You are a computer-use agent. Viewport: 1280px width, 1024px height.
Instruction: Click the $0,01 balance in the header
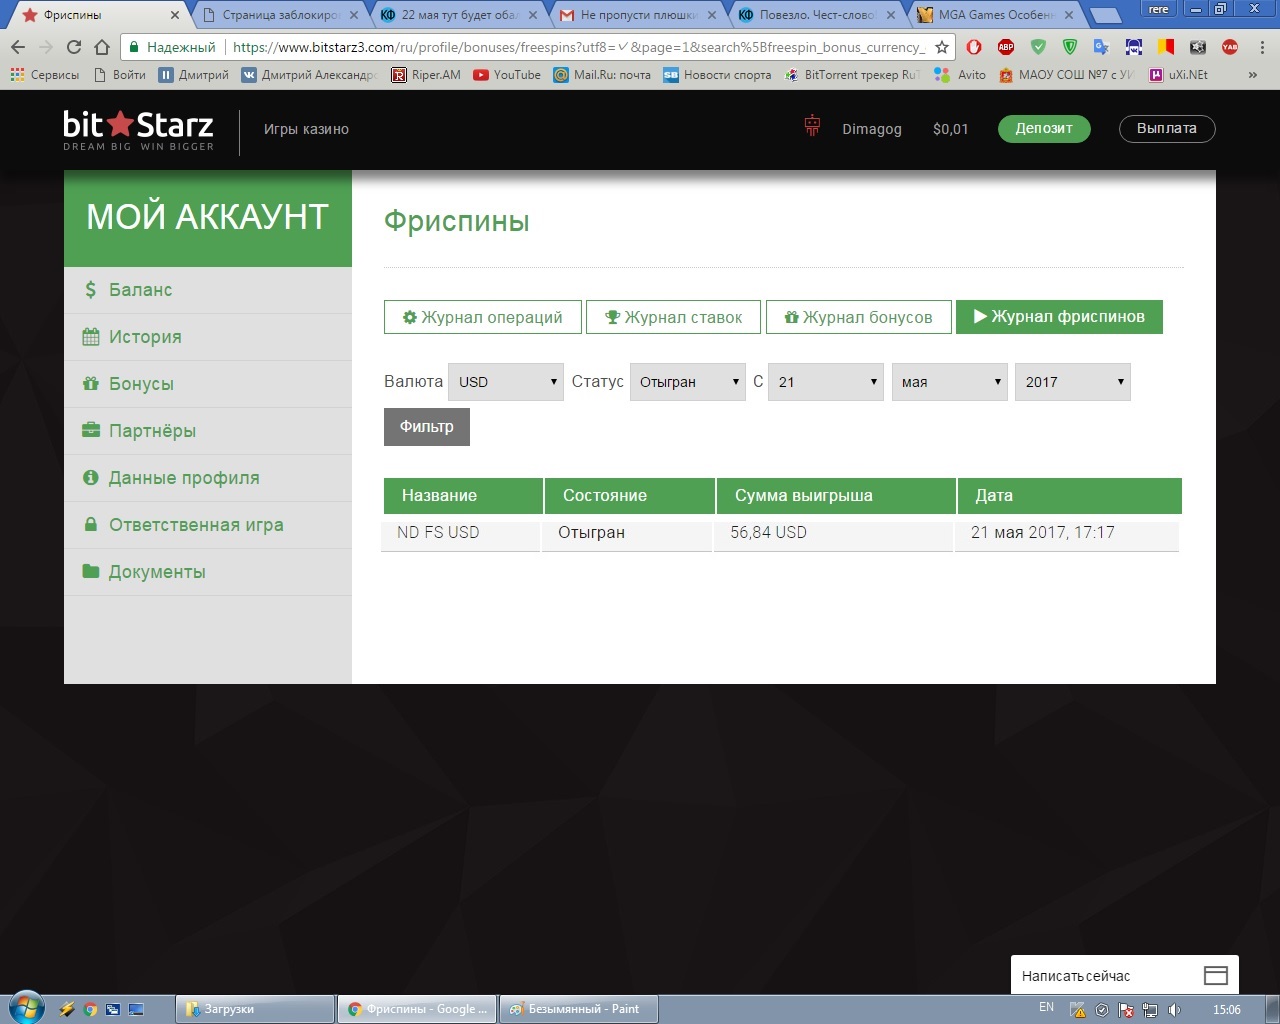coord(950,129)
